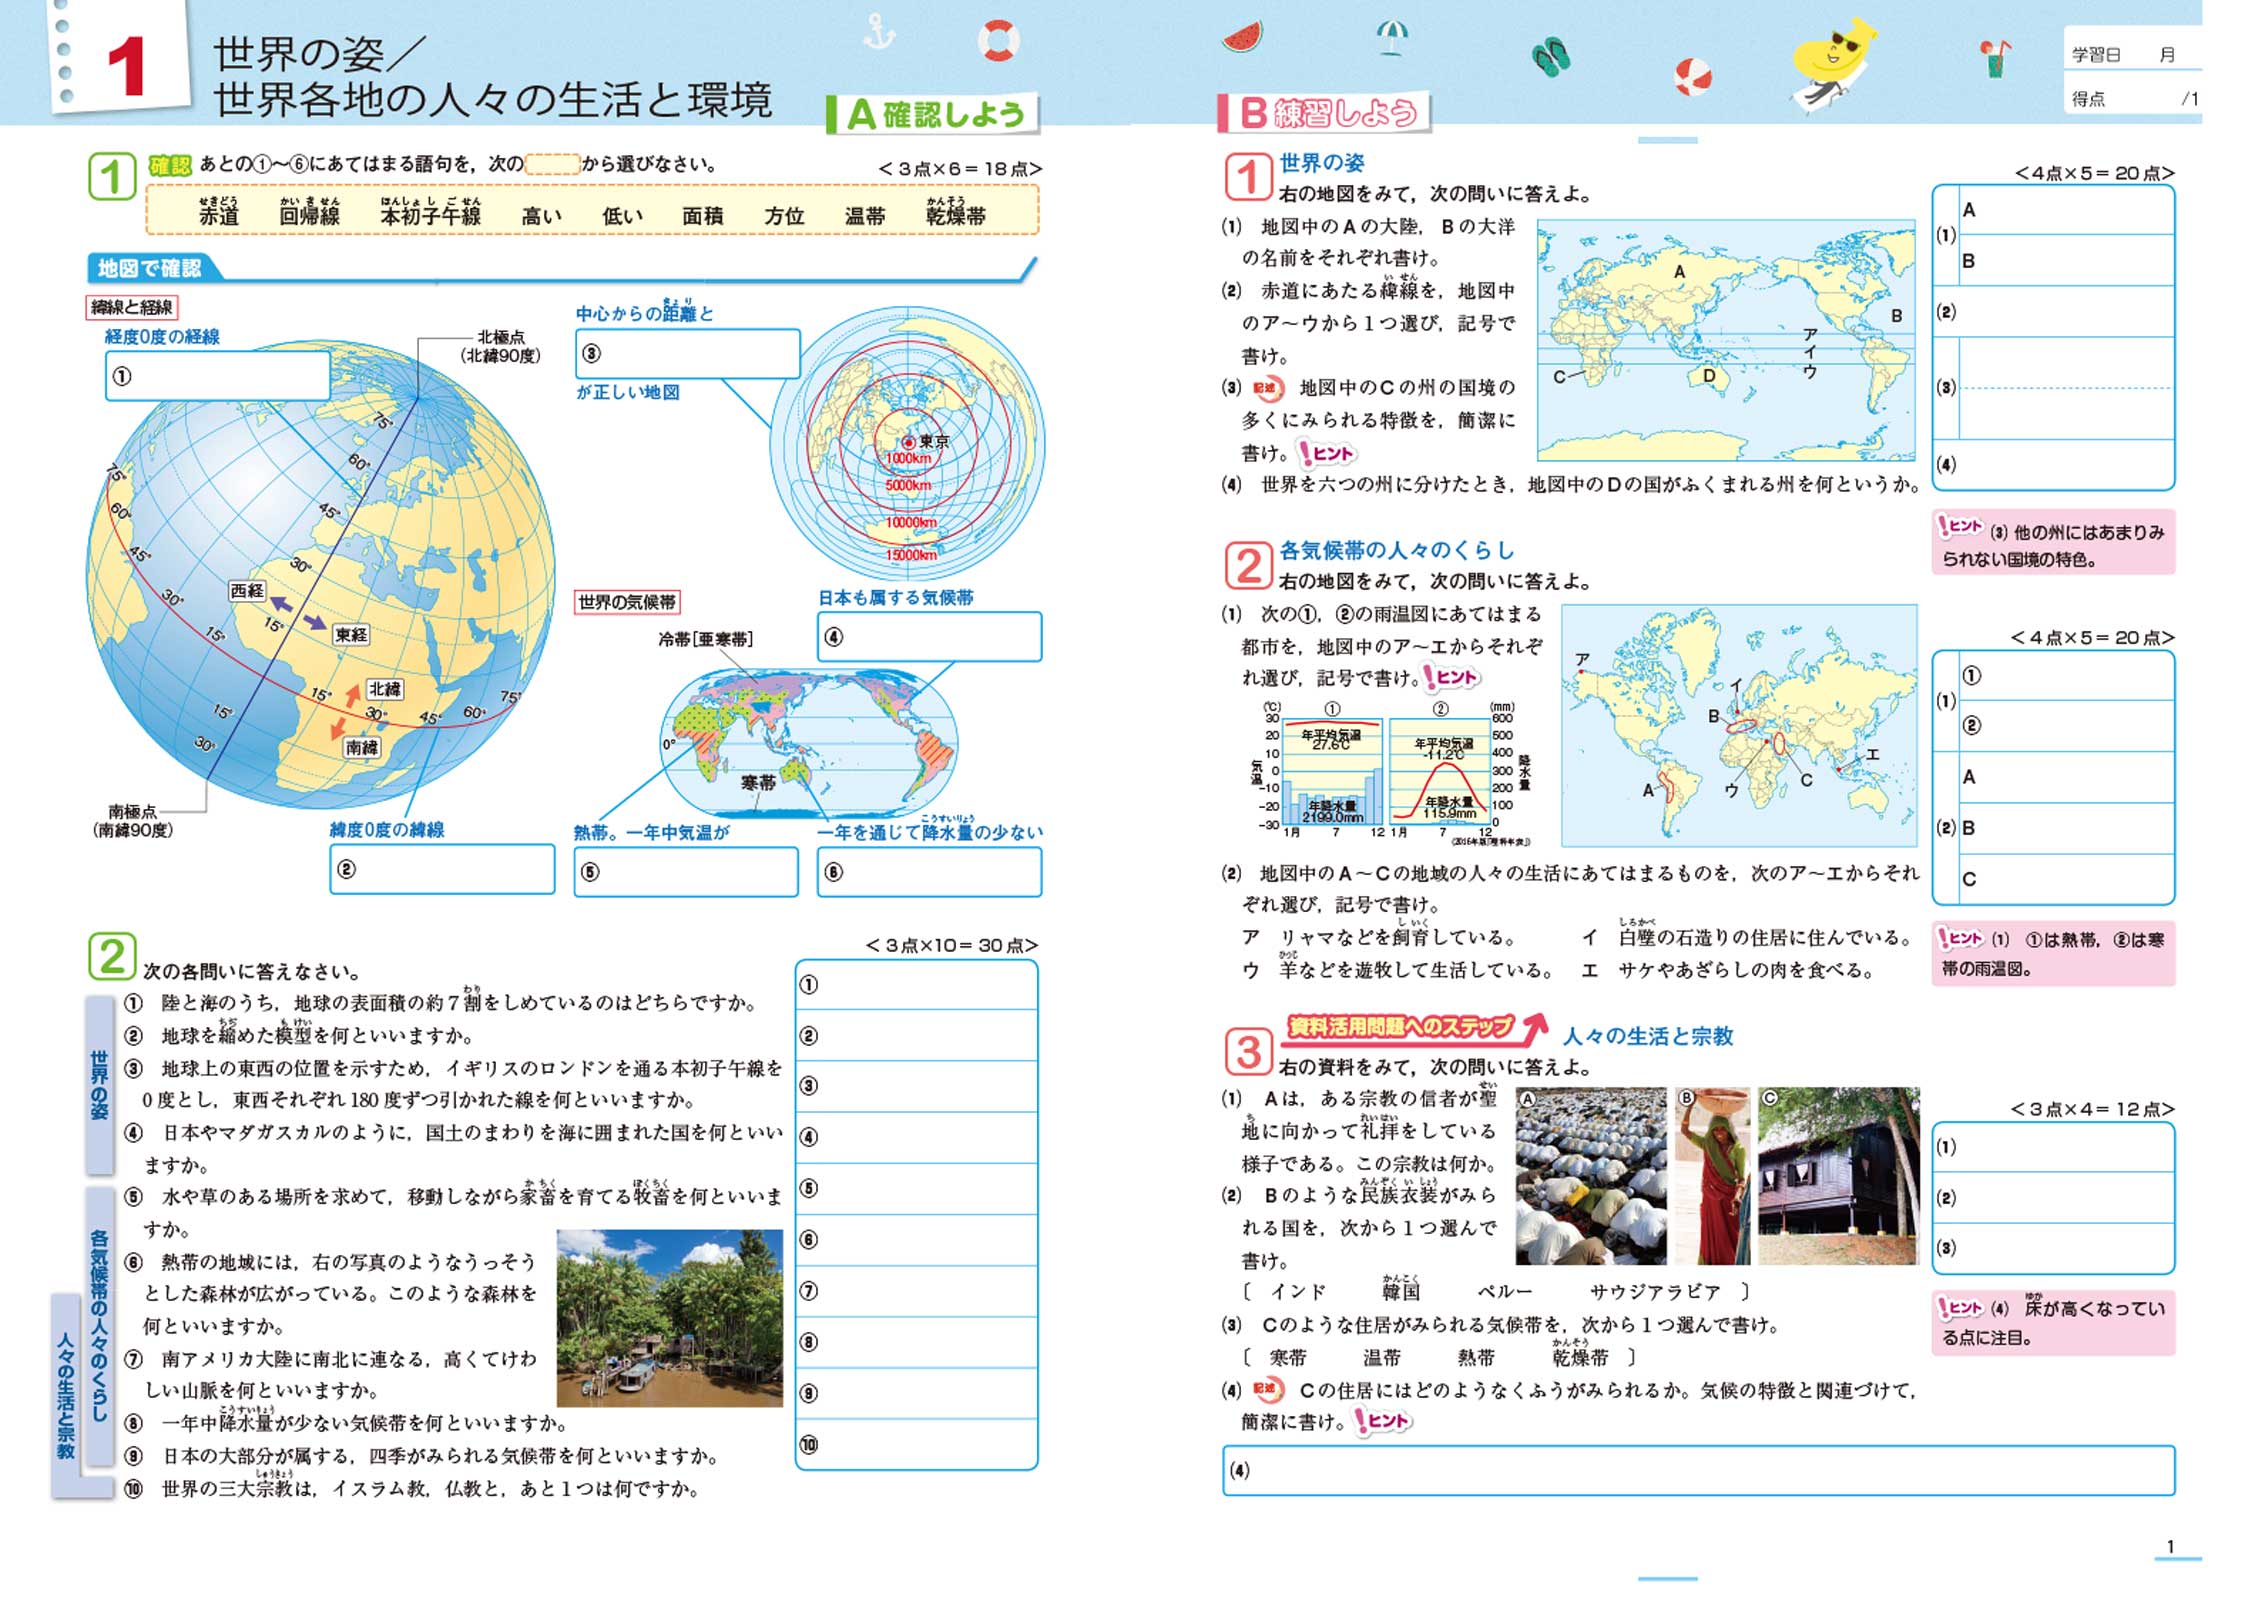The image size is (2265, 1600).
Task: Click the インド choice in B3 (2)
Action: tap(1298, 1291)
